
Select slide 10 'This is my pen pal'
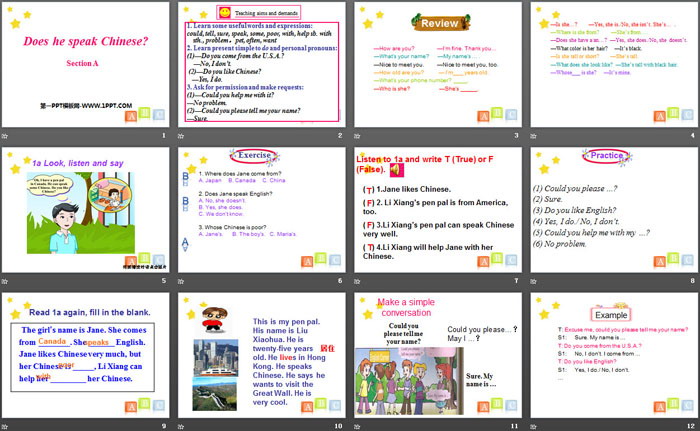pos(262,355)
